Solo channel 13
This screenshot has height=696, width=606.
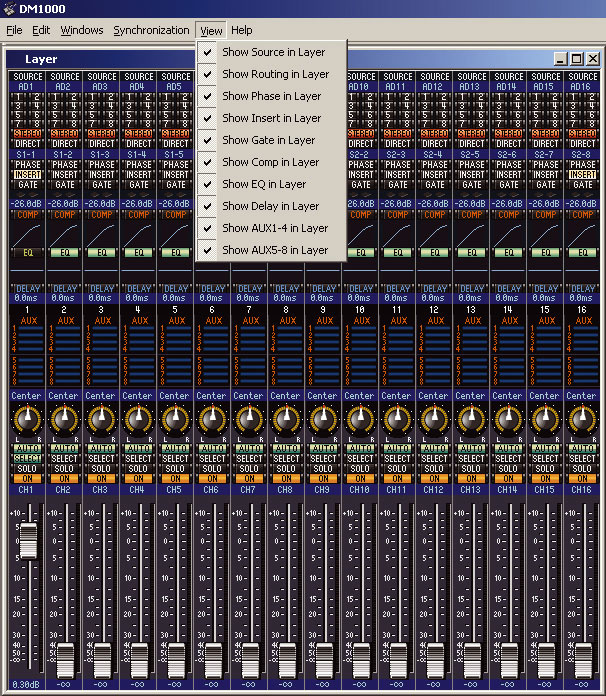pyautogui.click(x=471, y=469)
